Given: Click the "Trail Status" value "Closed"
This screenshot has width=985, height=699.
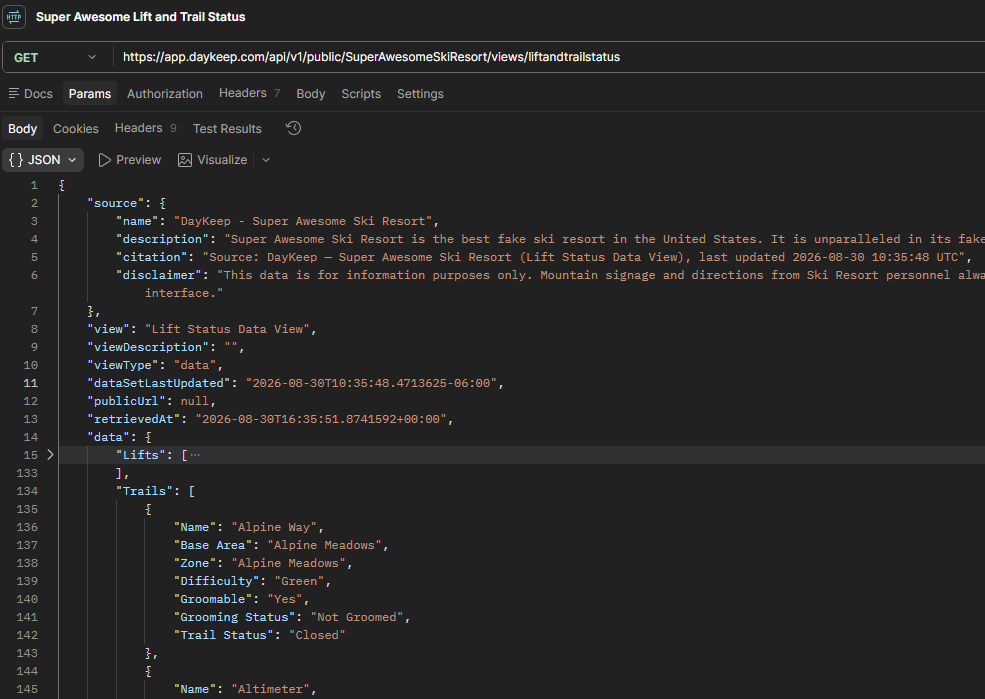Looking at the screenshot, I should point(317,635).
